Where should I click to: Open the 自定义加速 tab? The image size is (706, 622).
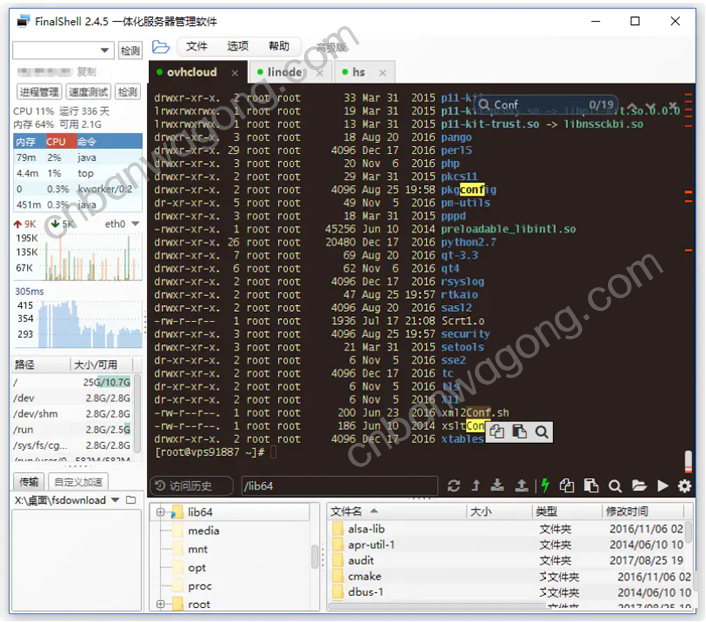click(x=78, y=481)
